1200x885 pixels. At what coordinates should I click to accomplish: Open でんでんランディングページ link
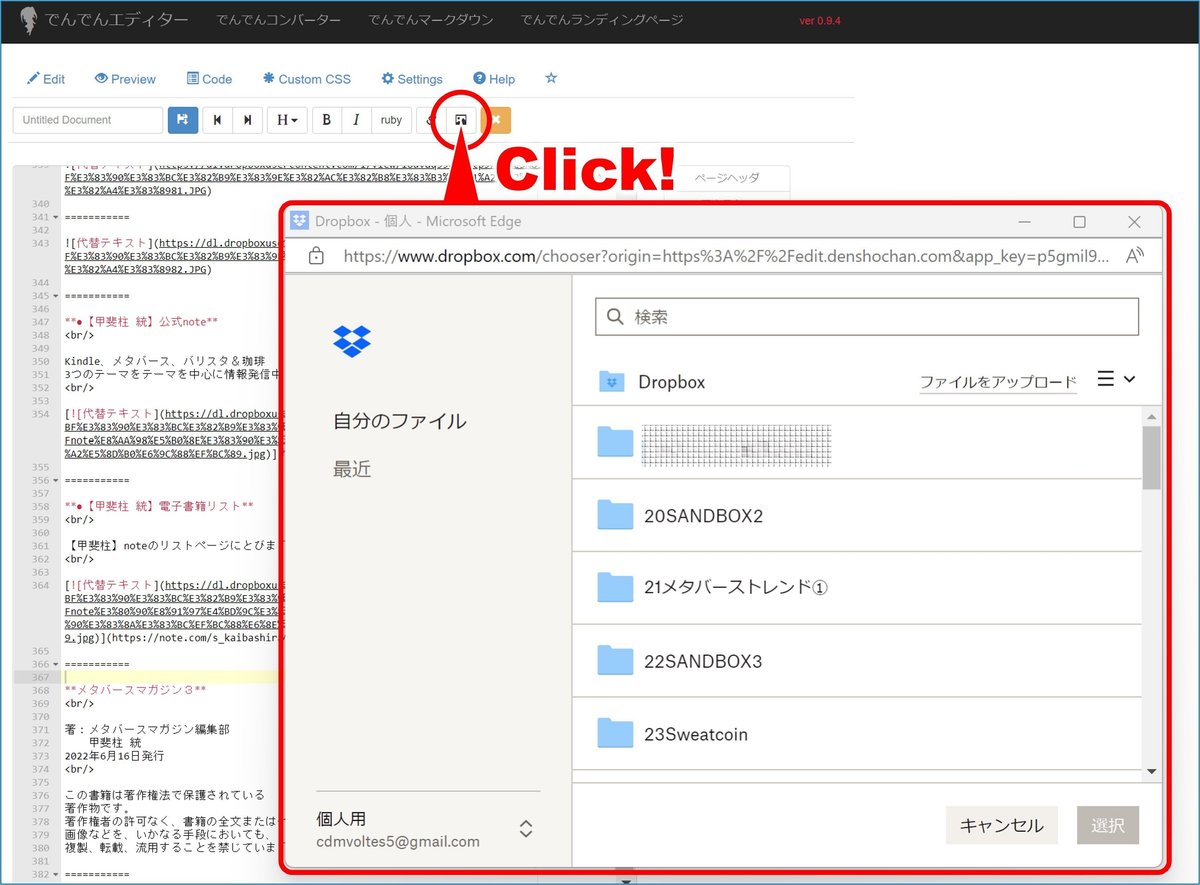[x=603, y=20]
